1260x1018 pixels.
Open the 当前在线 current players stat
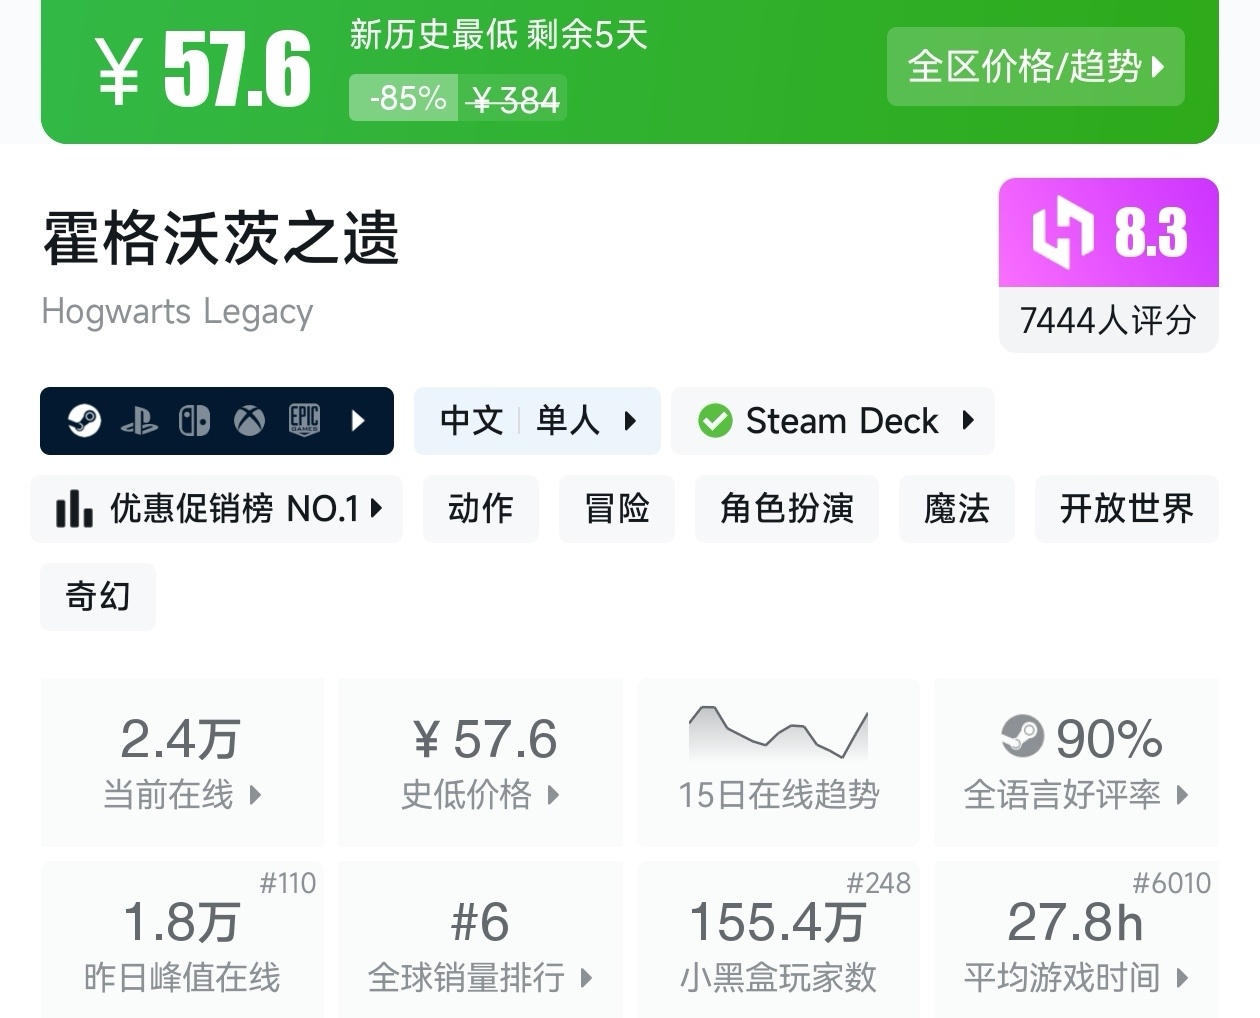tap(182, 762)
